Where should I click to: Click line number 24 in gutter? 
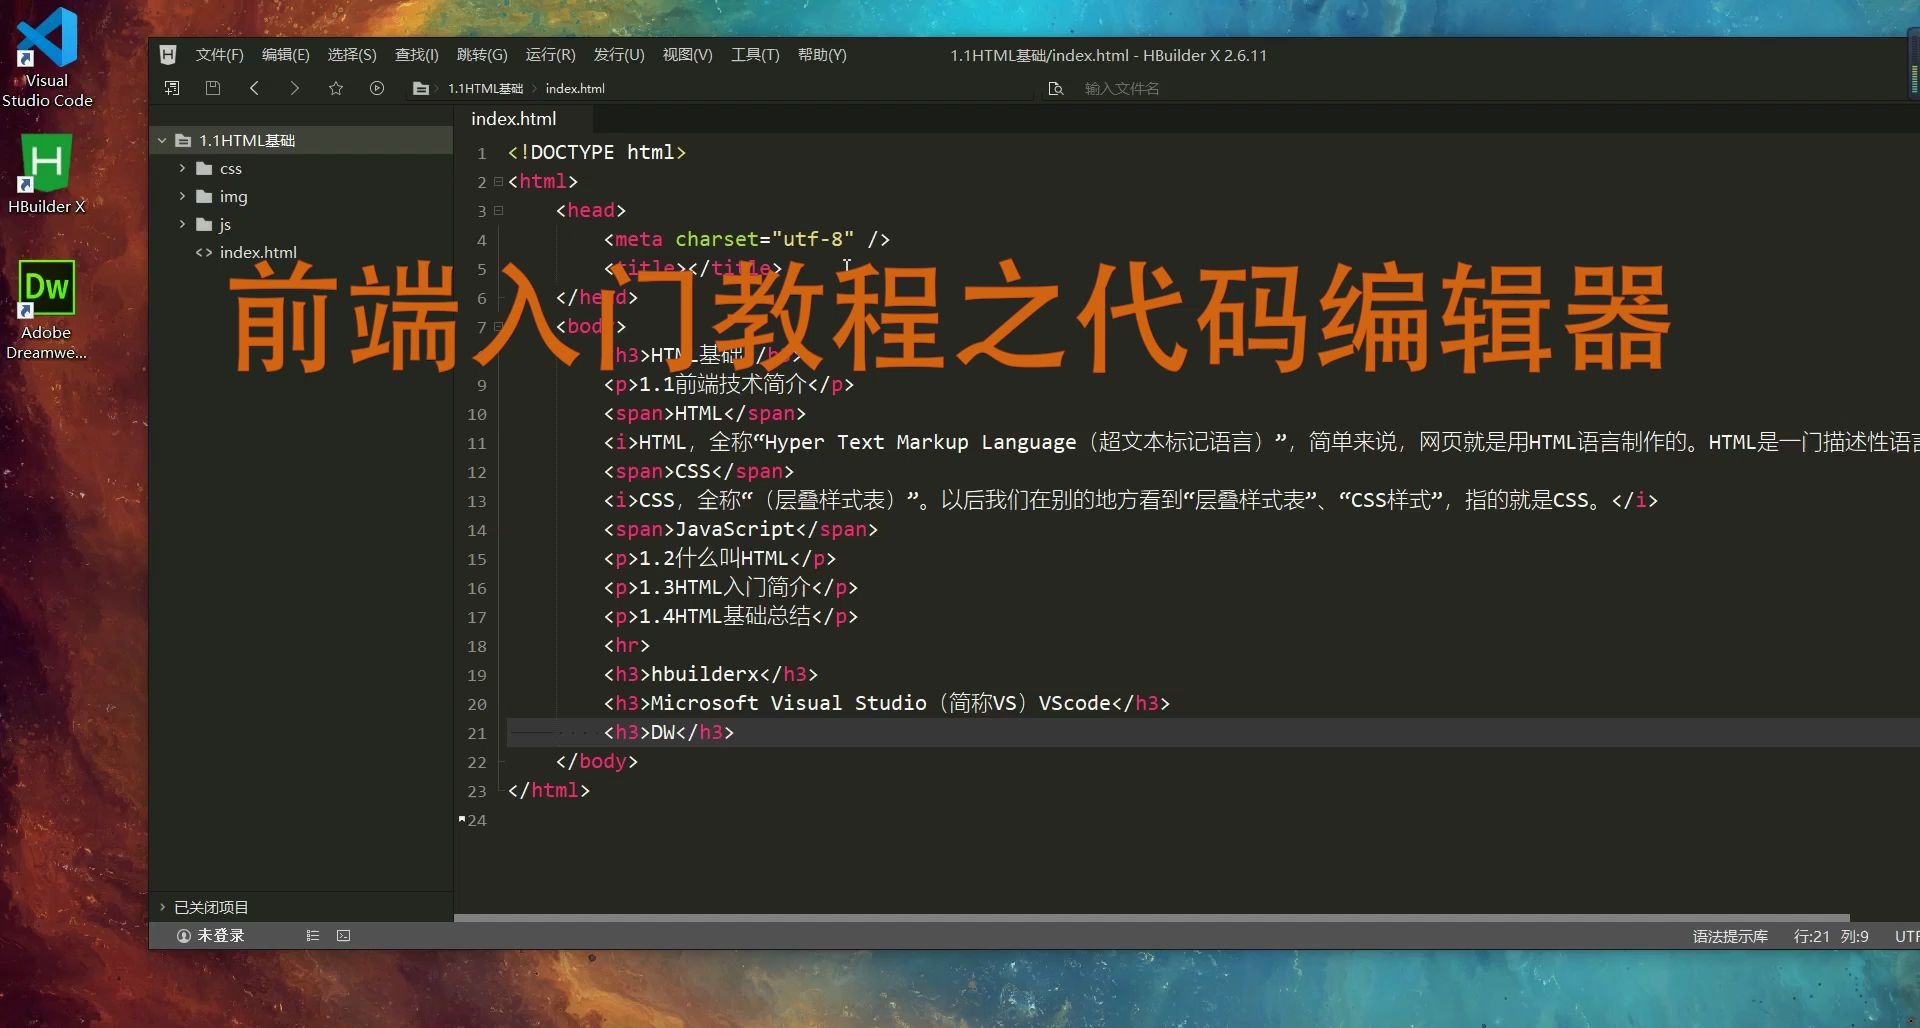477,821
